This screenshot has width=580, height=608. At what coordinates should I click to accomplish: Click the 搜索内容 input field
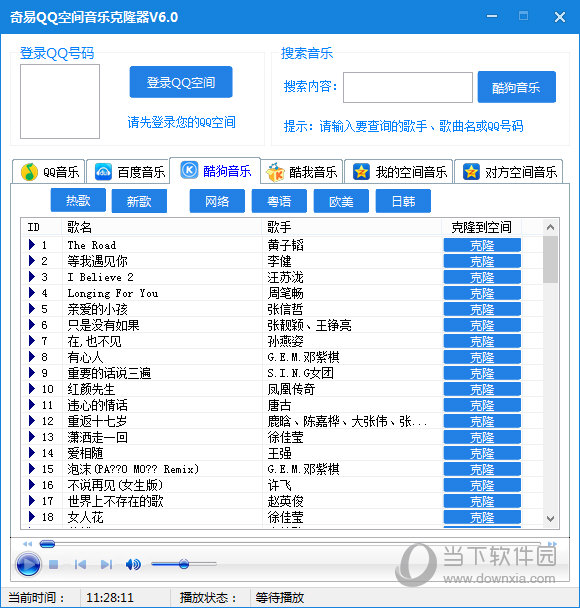(408, 87)
